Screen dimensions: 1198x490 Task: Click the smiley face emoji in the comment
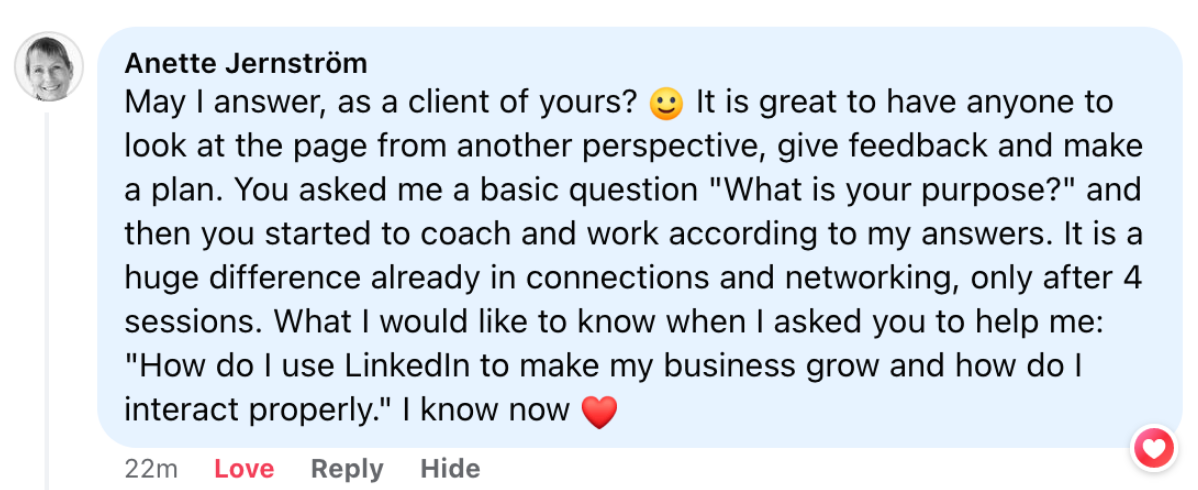pyautogui.click(x=665, y=103)
